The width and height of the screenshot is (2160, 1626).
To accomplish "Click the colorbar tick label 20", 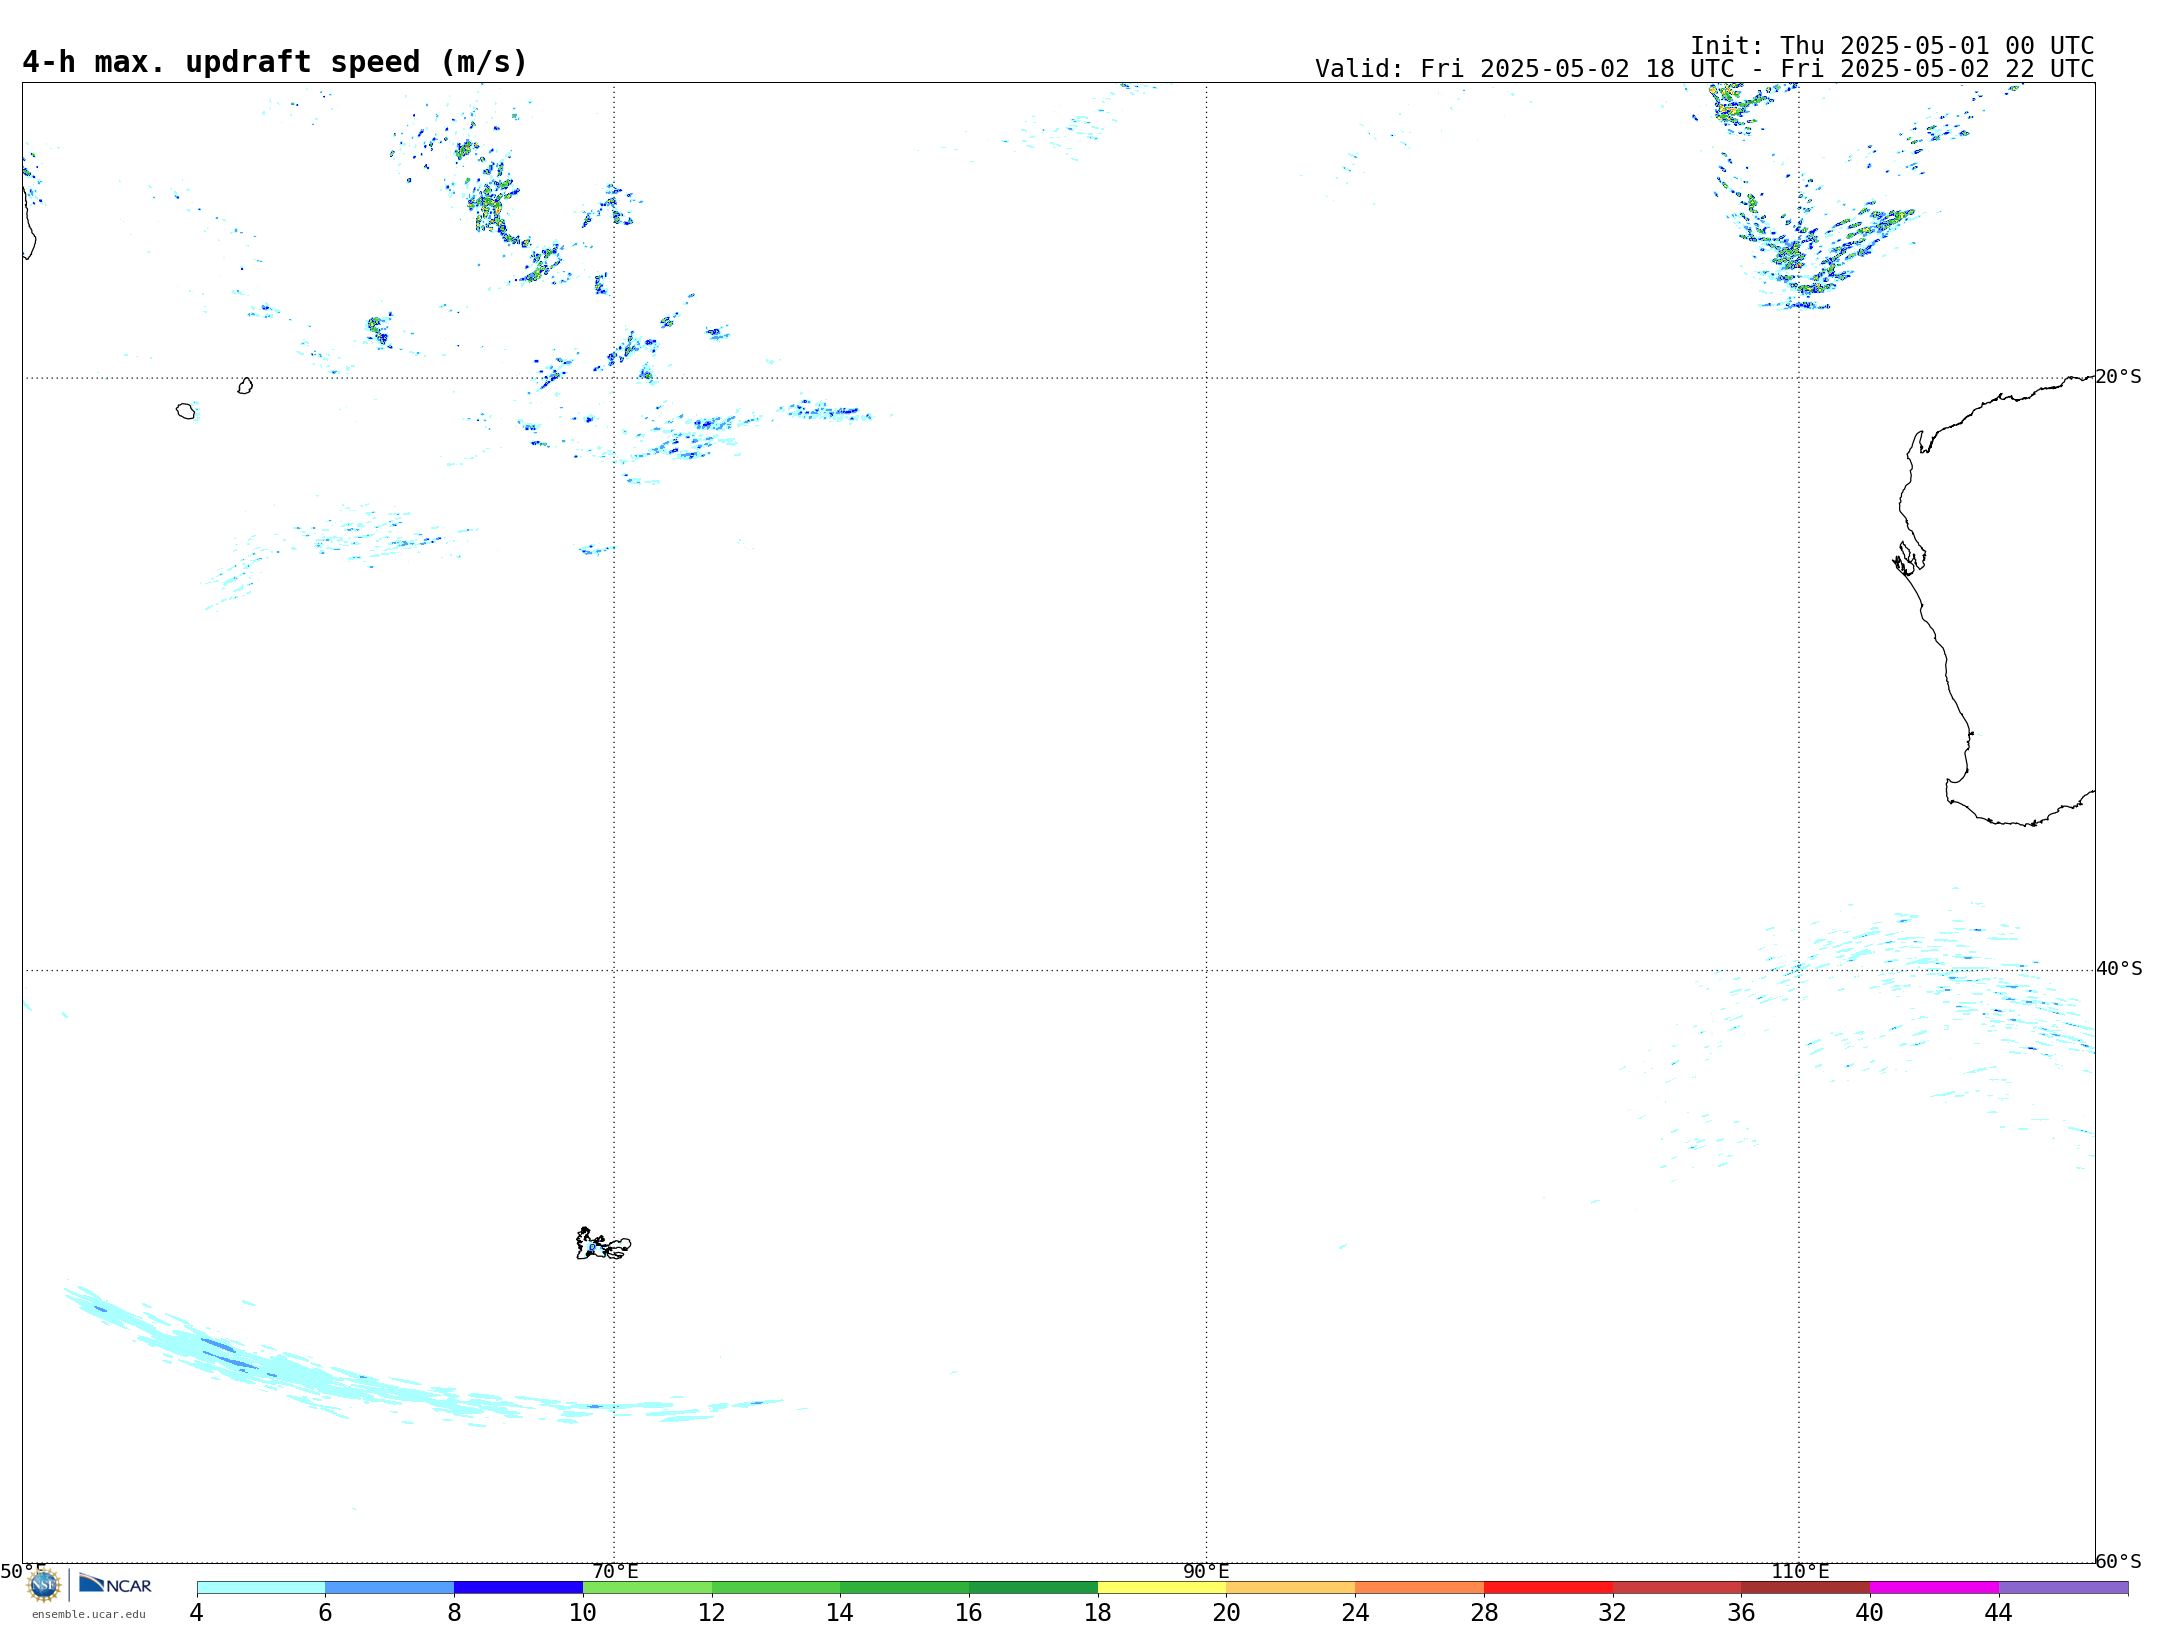I will [x=1227, y=1613].
